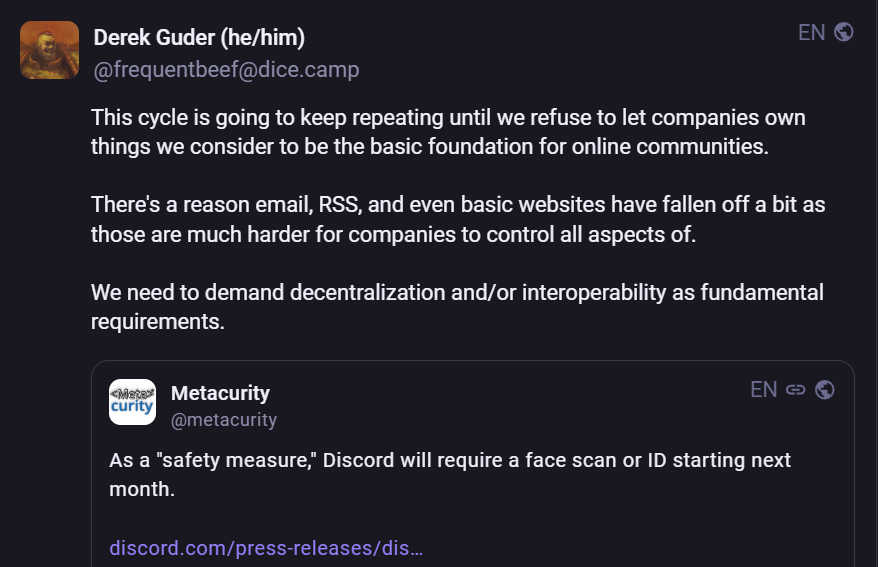
Task: Click the globe icon on Derek's post
Action: [x=844, y=32]
